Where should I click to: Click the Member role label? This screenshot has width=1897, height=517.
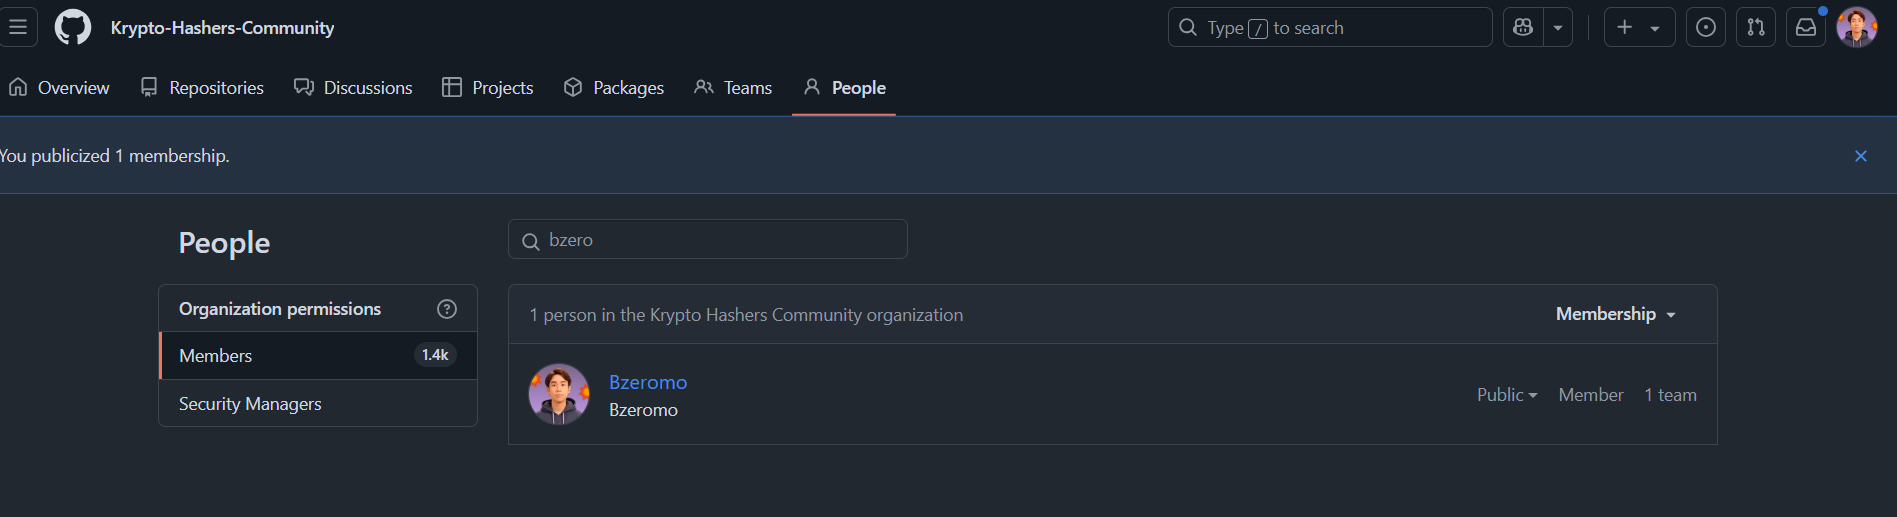tap(1591, 395)
